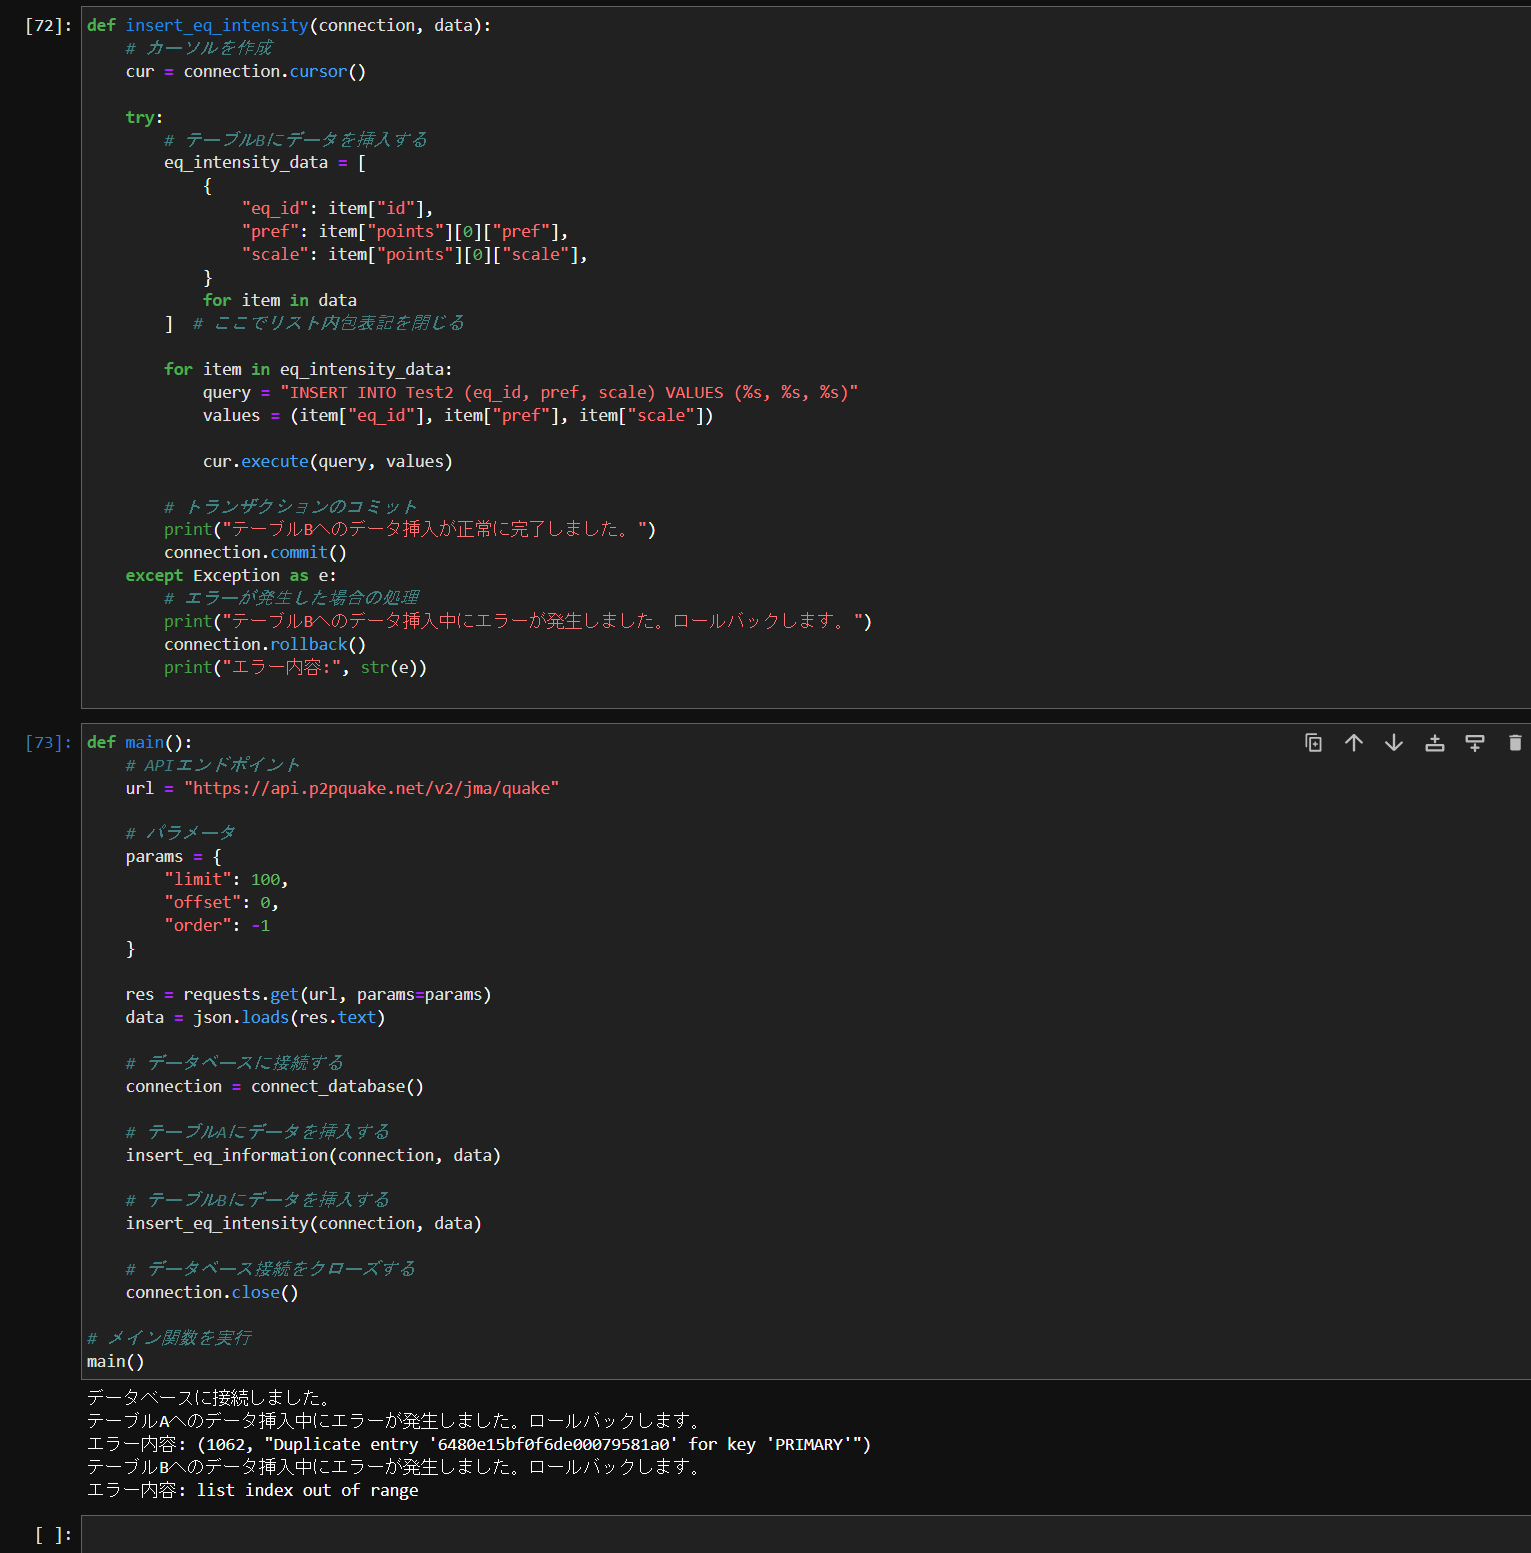Click the '"pref": item["points"][0]["pref"],' line
This screenshot has width=1531, height=1553.
tap(405, 231)
